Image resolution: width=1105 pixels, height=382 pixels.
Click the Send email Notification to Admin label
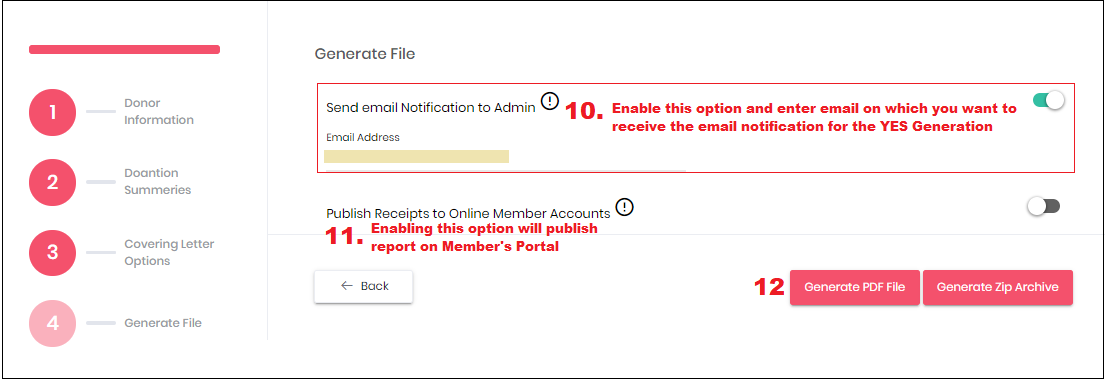pyautogui.click(x=431, y=109)
